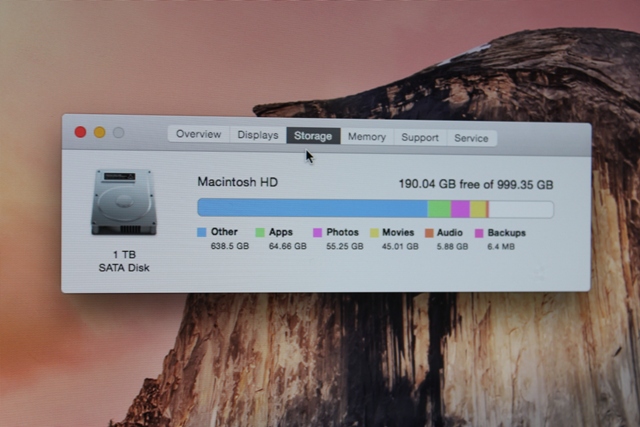
Task: Click the '1 TB' disk capacity label
Action: [x=124, y=255]
